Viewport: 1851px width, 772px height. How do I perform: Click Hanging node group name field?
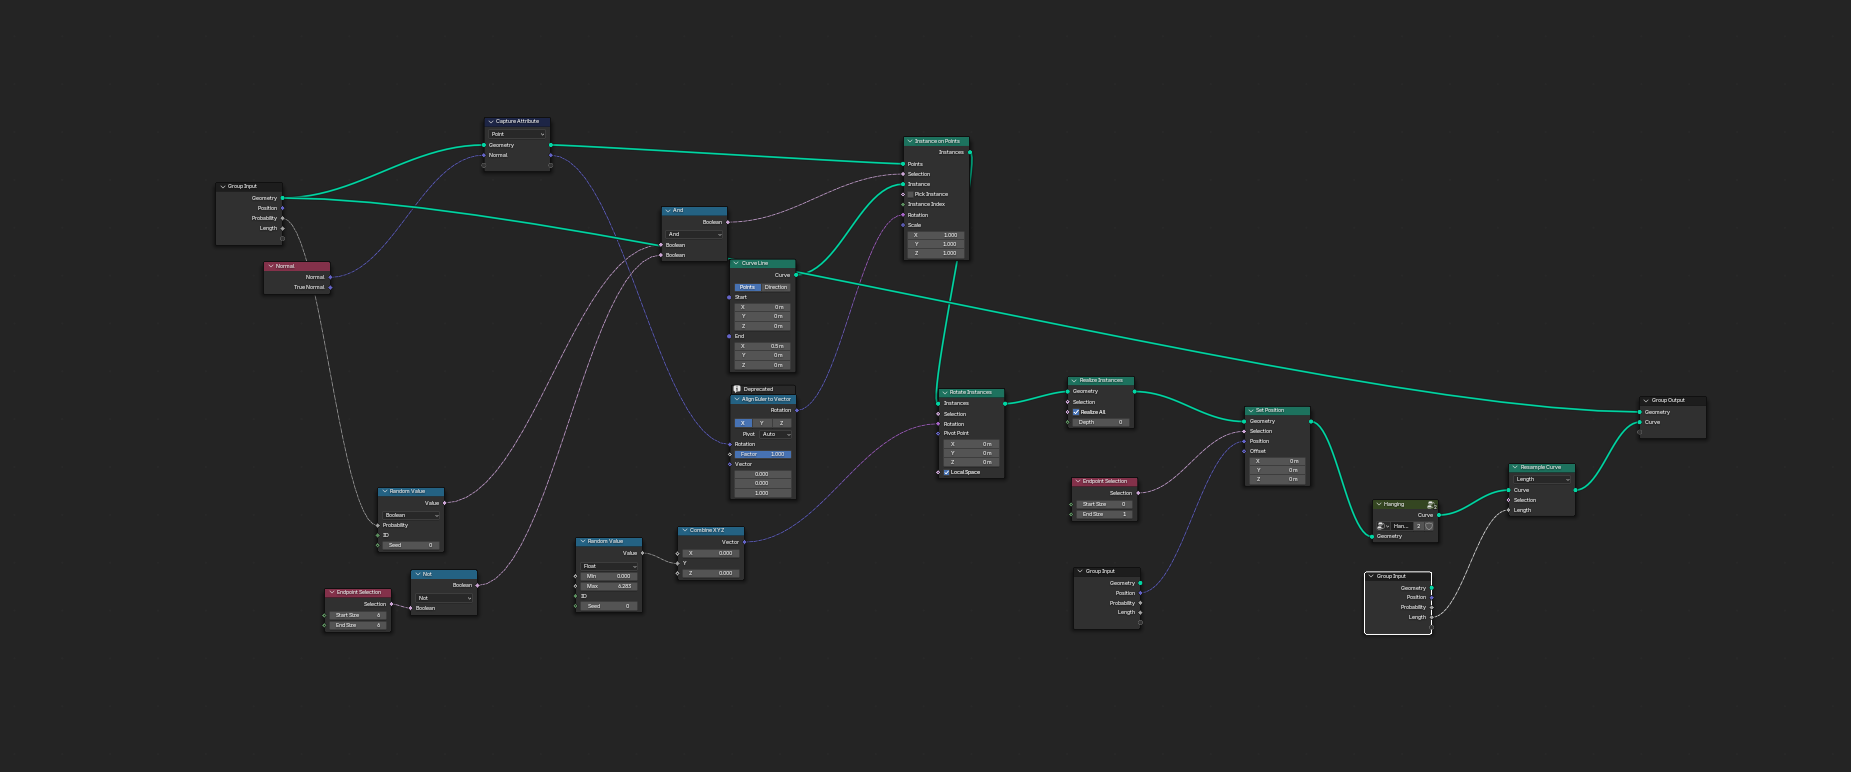point(1401,526)
